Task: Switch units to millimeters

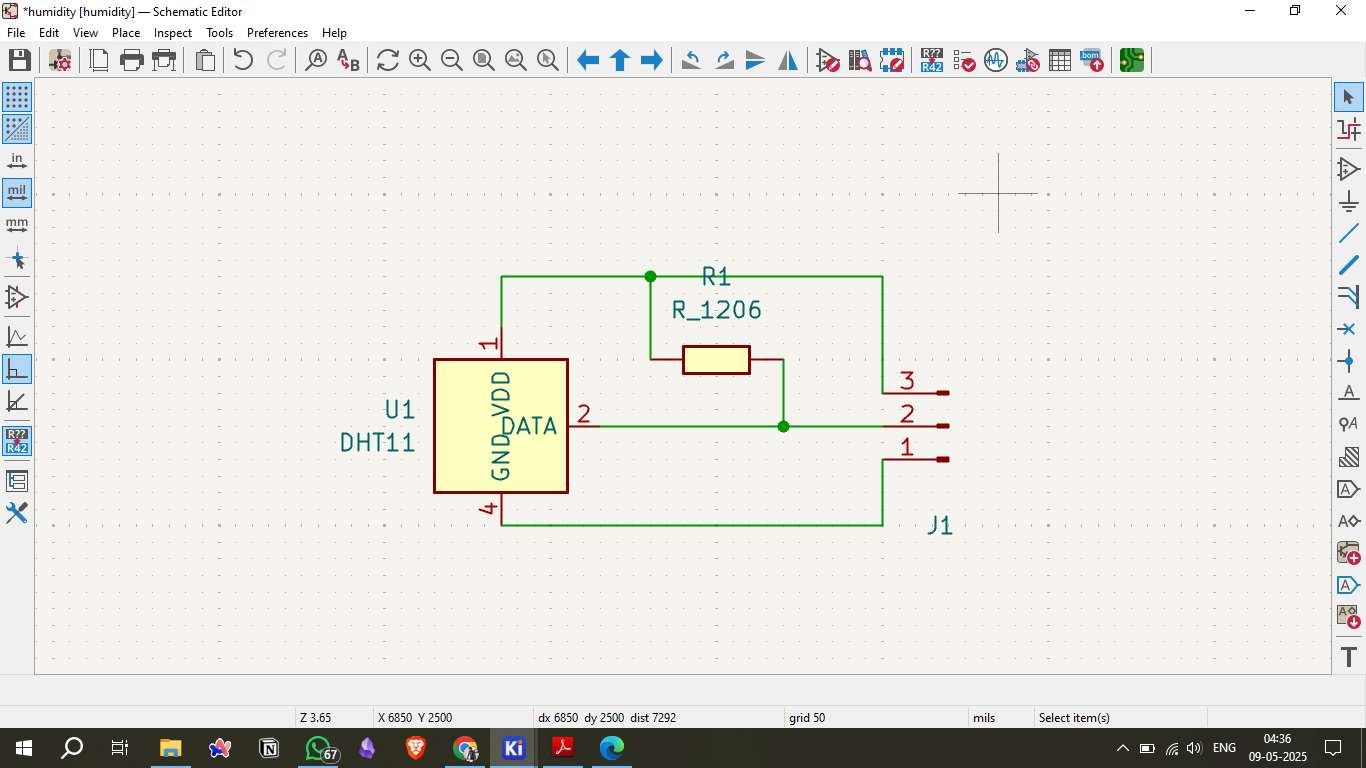Action: pyautogui.click(x=17, y=225)
